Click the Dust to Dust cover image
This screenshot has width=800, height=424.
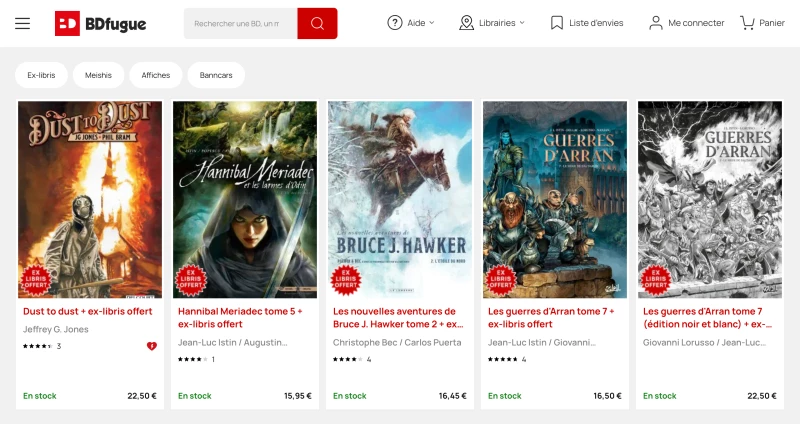[x=90, y=199]
